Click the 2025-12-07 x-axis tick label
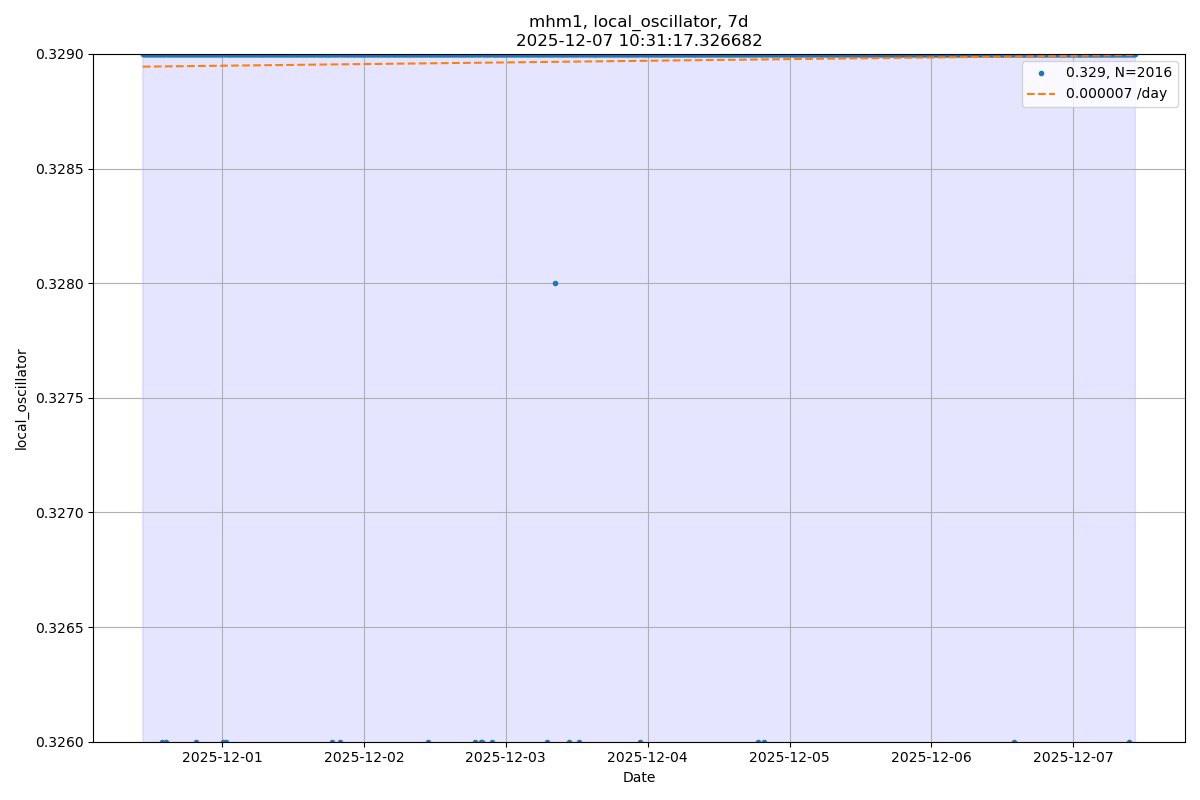The height and width of the screenshot is (800, 1200). pos(1073,758)
